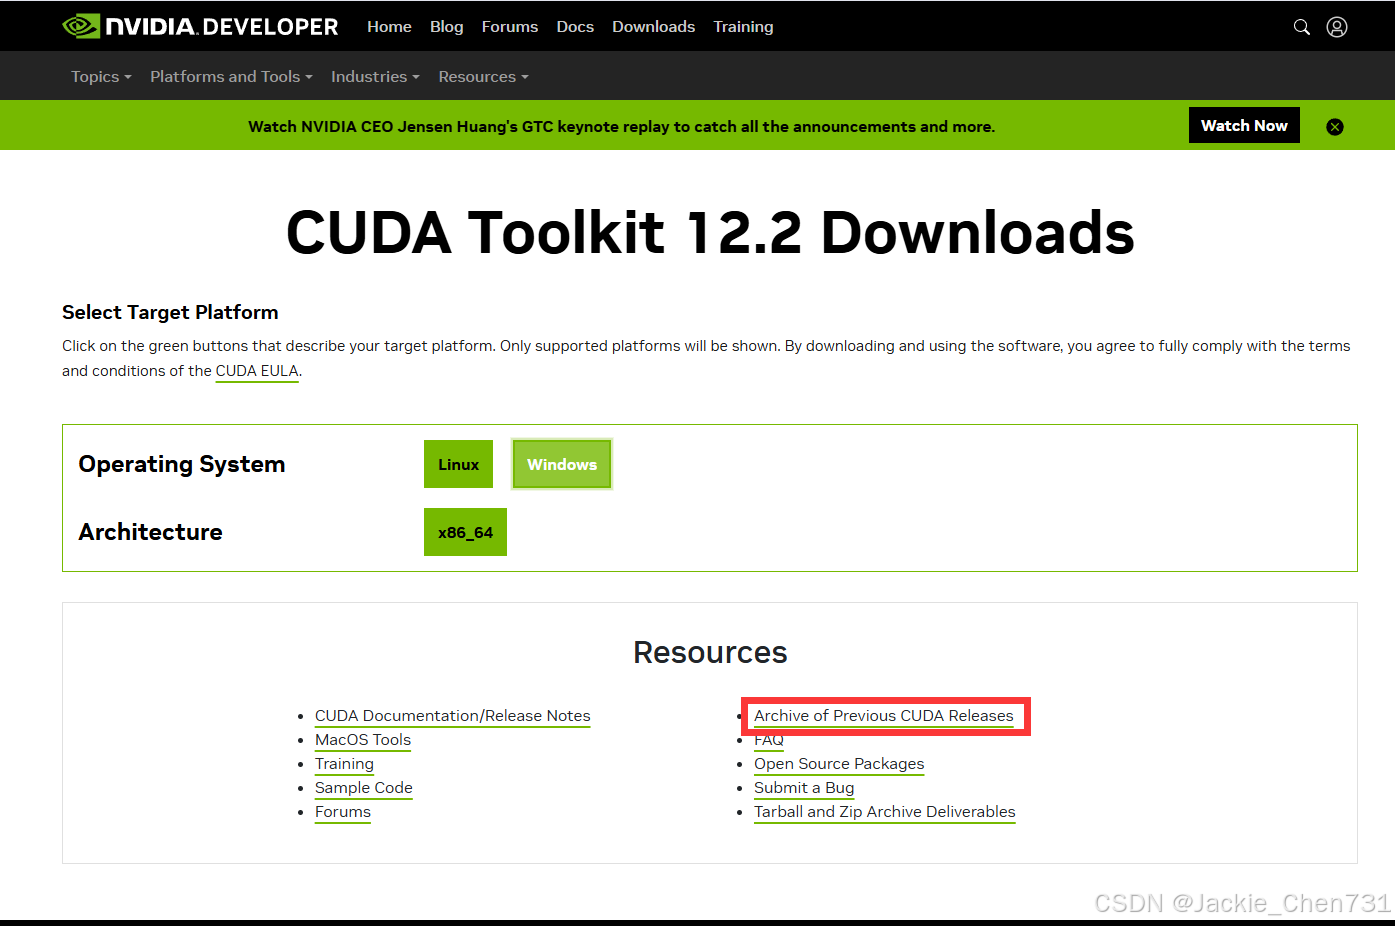View CUDA Documentation/Release Notes
The width and height of the screenshot is (1395, 926).
pyautogui.click(x=452, y=715)
